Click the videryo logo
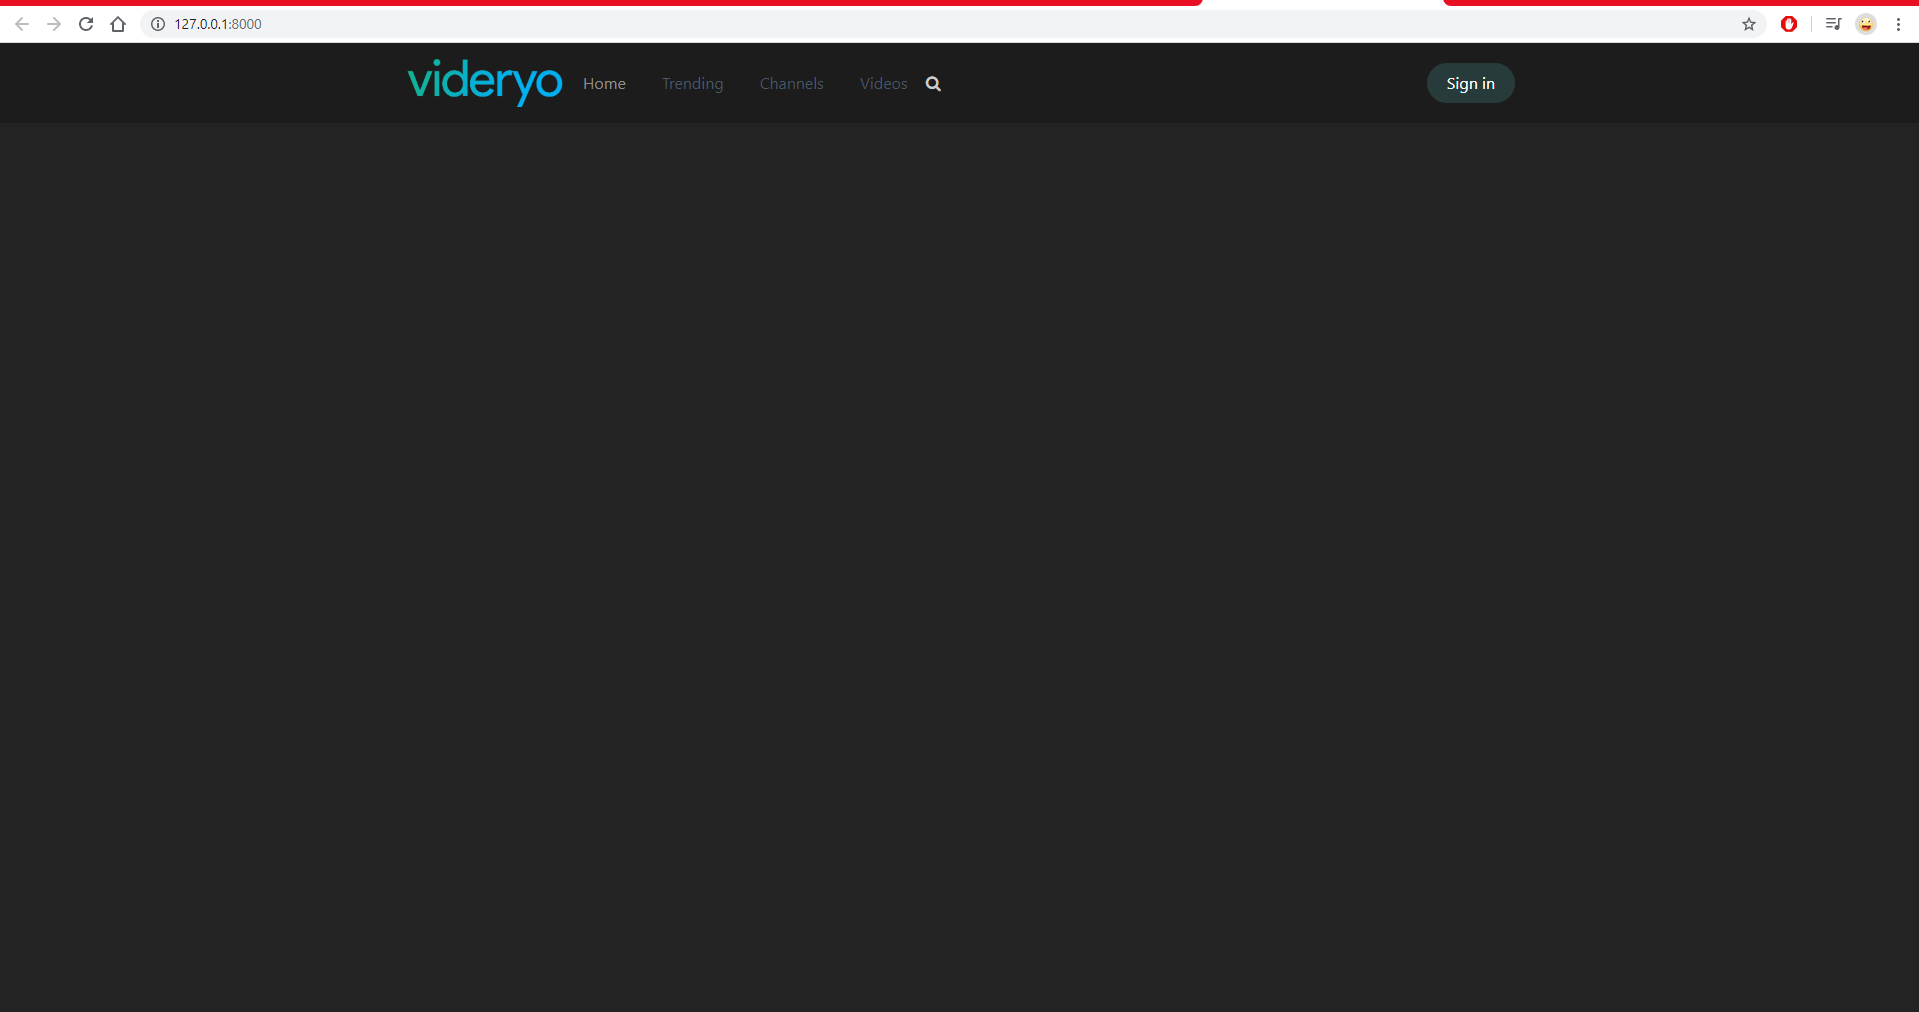1919x1012 pixels. [485, 82]
